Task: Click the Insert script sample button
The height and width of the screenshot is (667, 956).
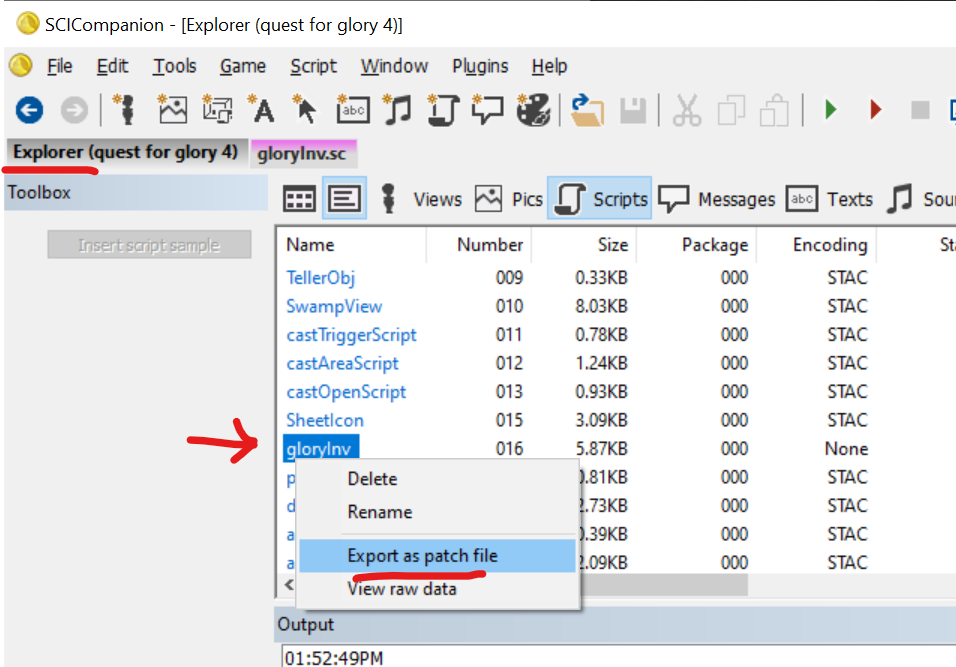Action: tap(149, 244)
